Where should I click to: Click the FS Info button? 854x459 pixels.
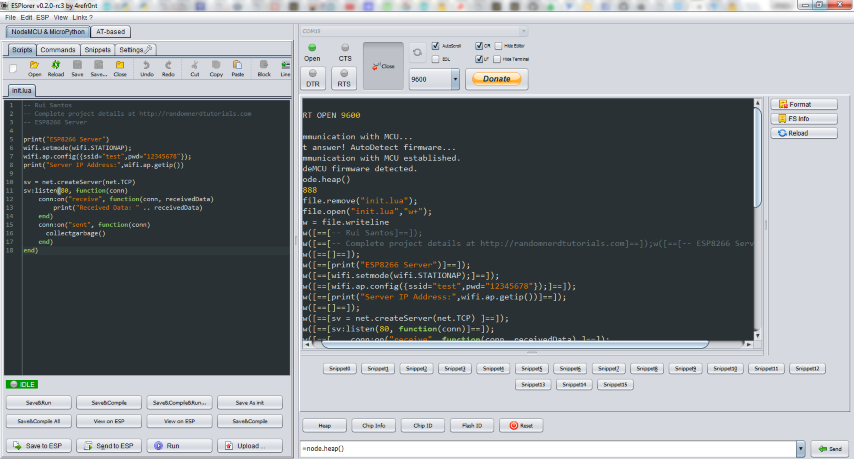point(804,119)
